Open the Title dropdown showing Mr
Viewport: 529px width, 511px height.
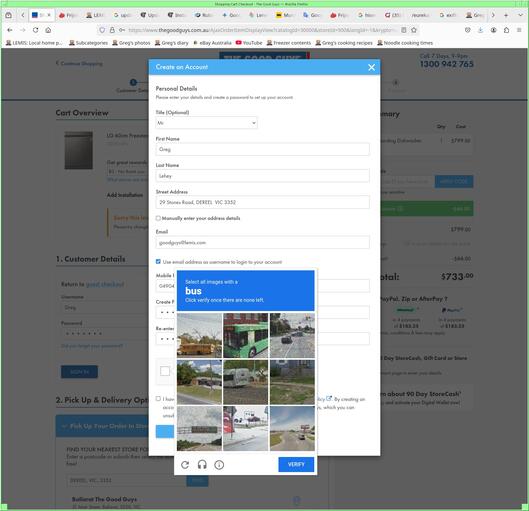coord(206,123)
